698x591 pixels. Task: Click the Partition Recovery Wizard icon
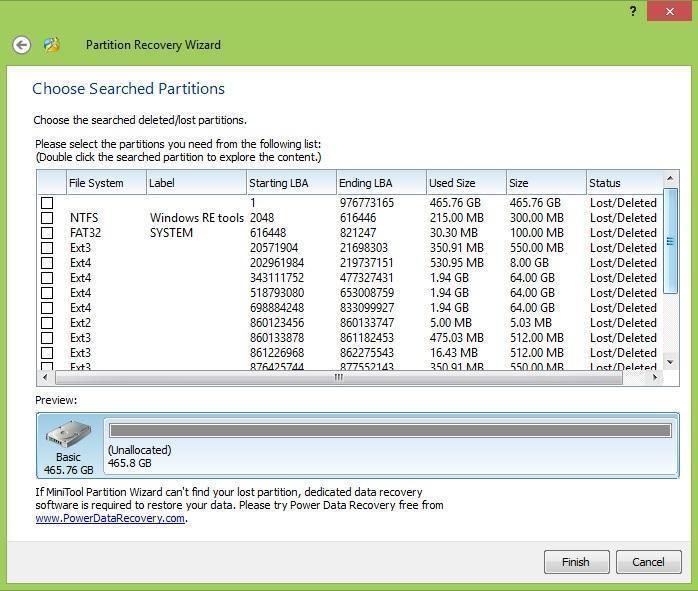[52, 45]
